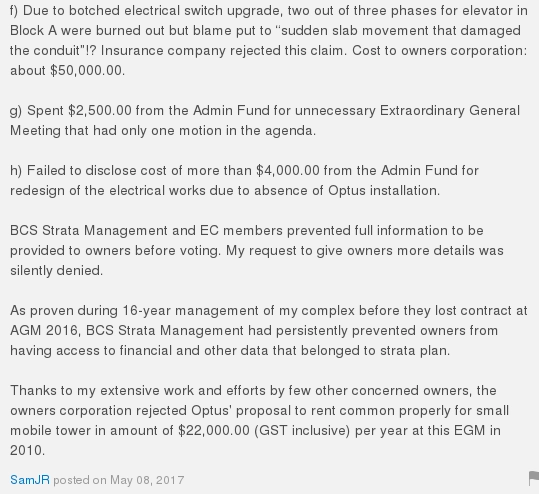Click the 'posted on' label beside SamJR
This screenshot has width=539, height=494.
[80, 480]
